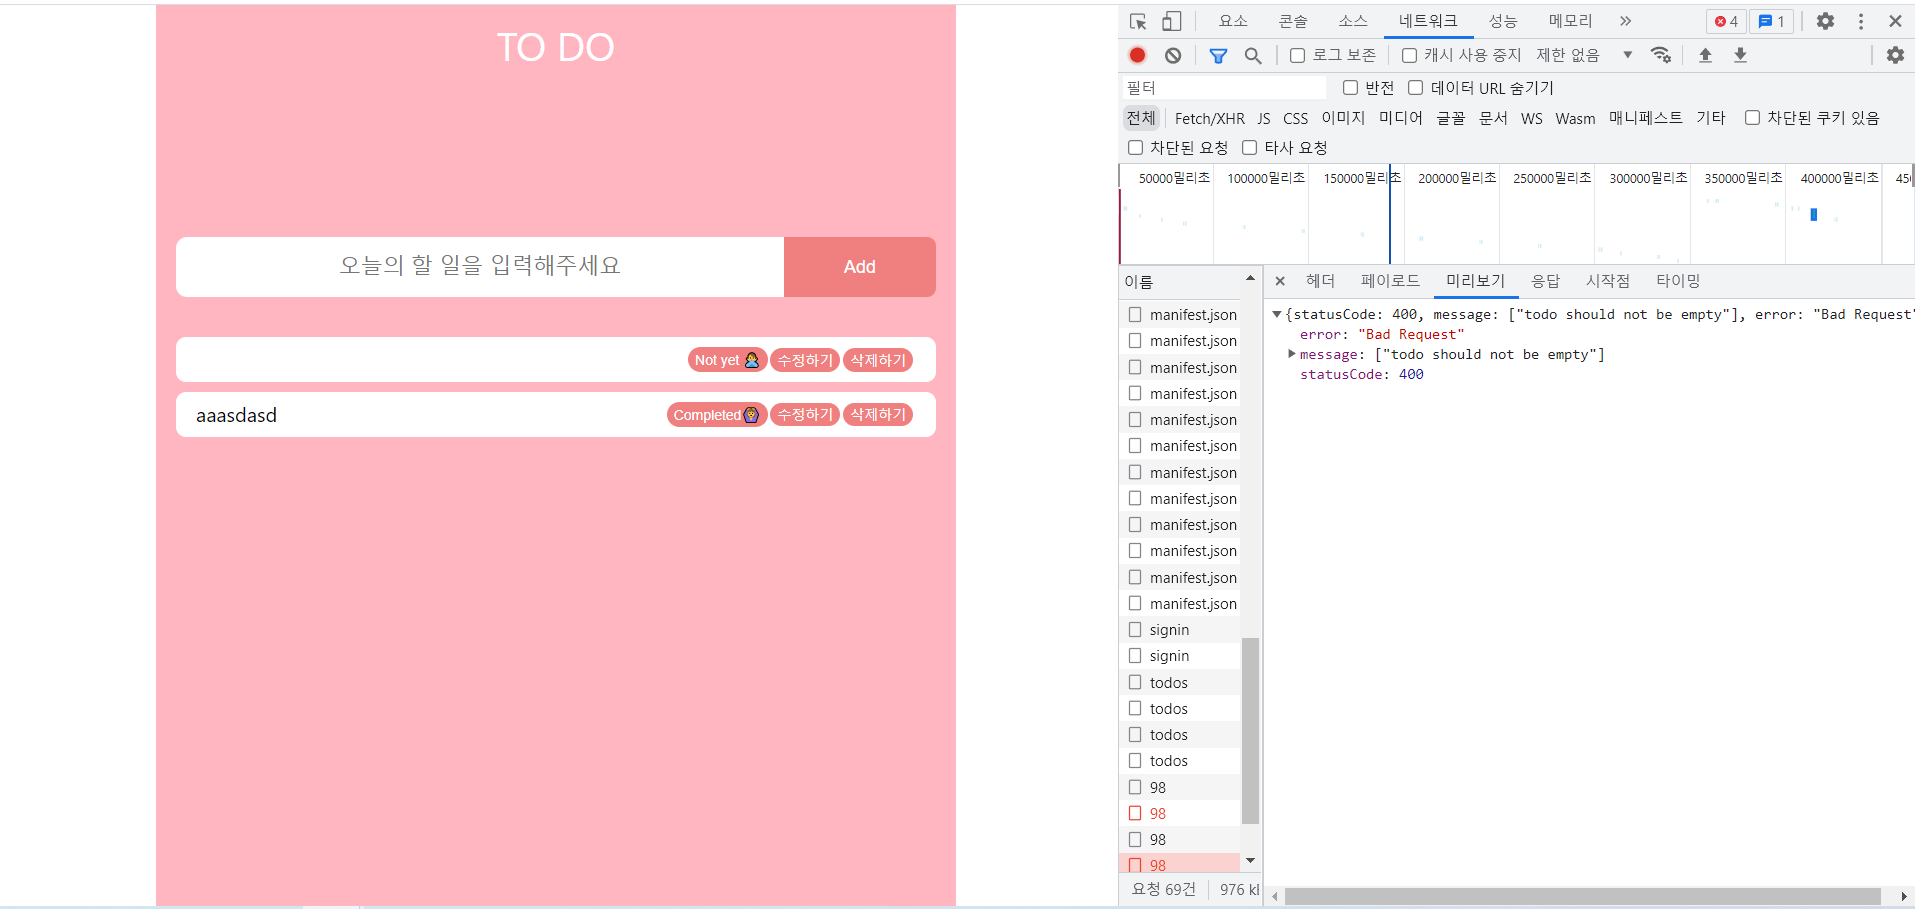
Task: Focus the network 필터 text field
Action: pyautogui.click(x=1224, y=88)
